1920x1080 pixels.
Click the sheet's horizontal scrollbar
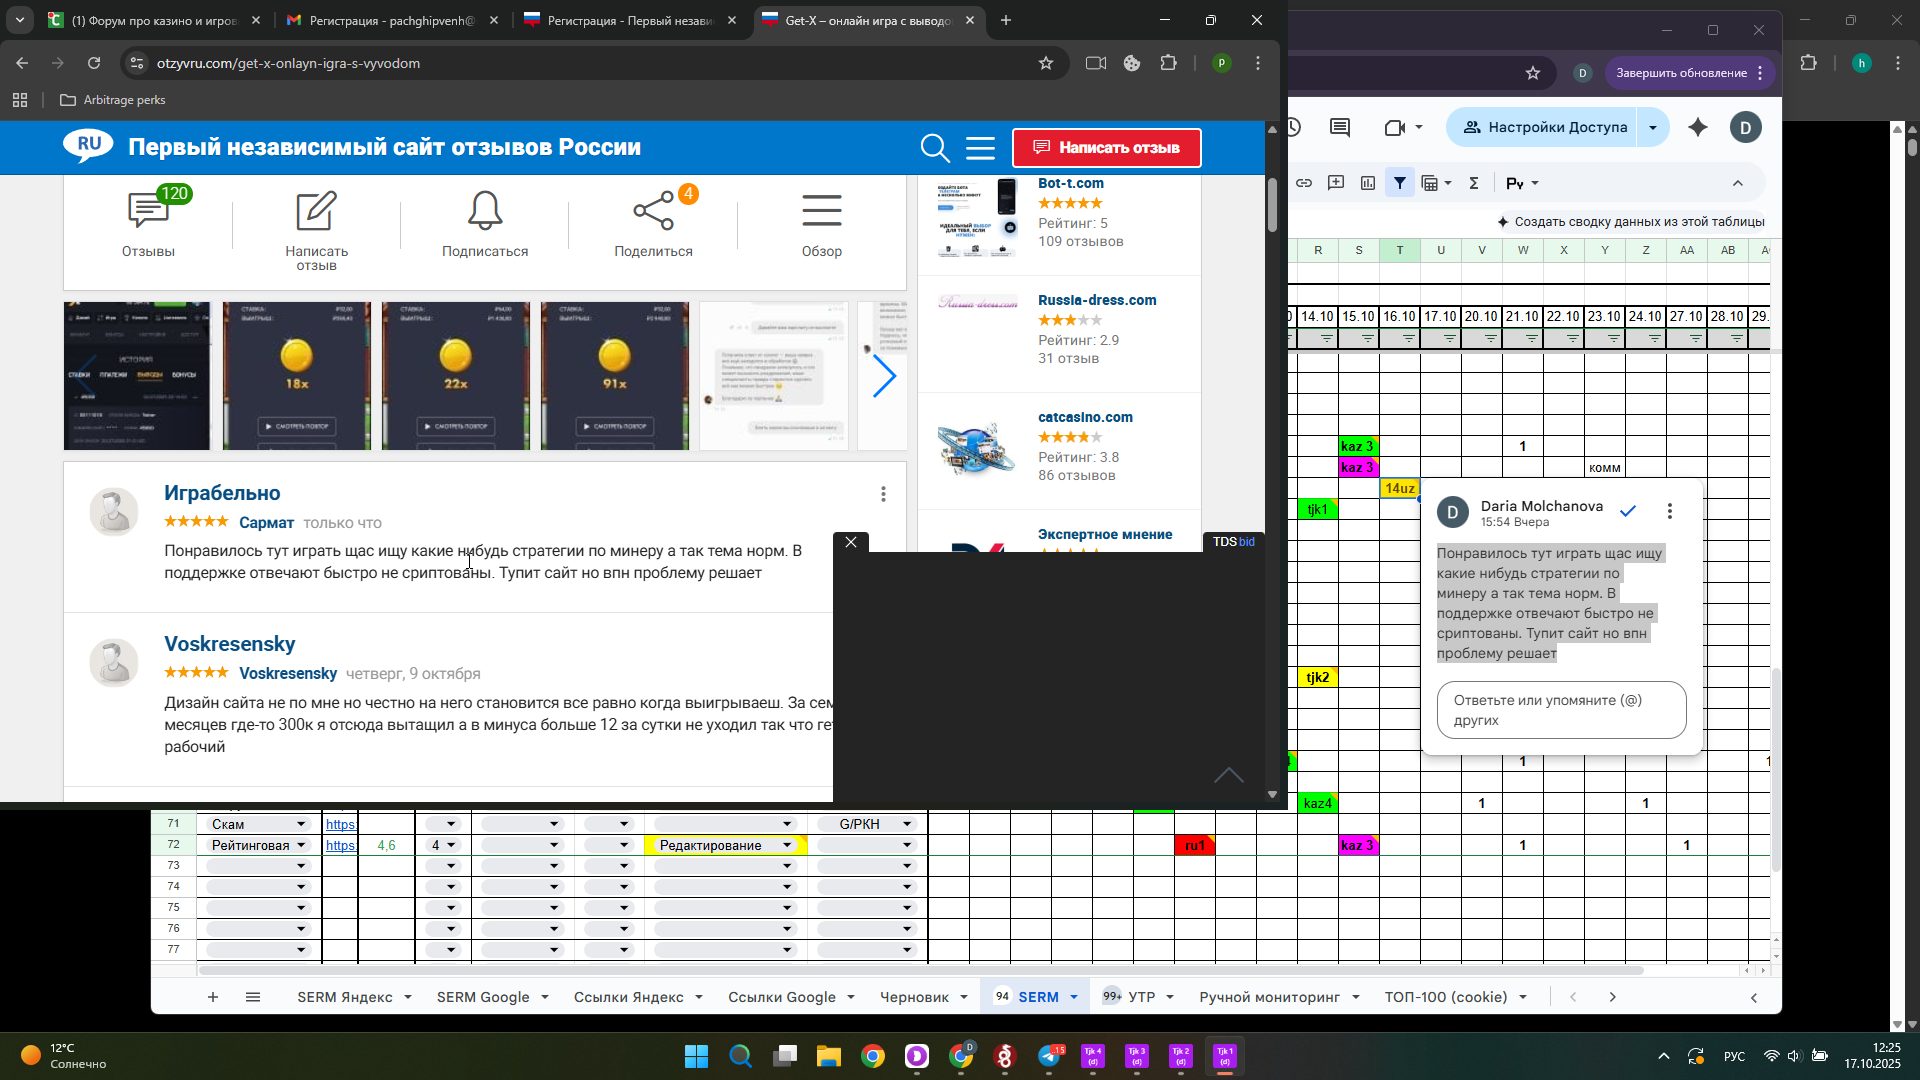(x=920, y=970)
